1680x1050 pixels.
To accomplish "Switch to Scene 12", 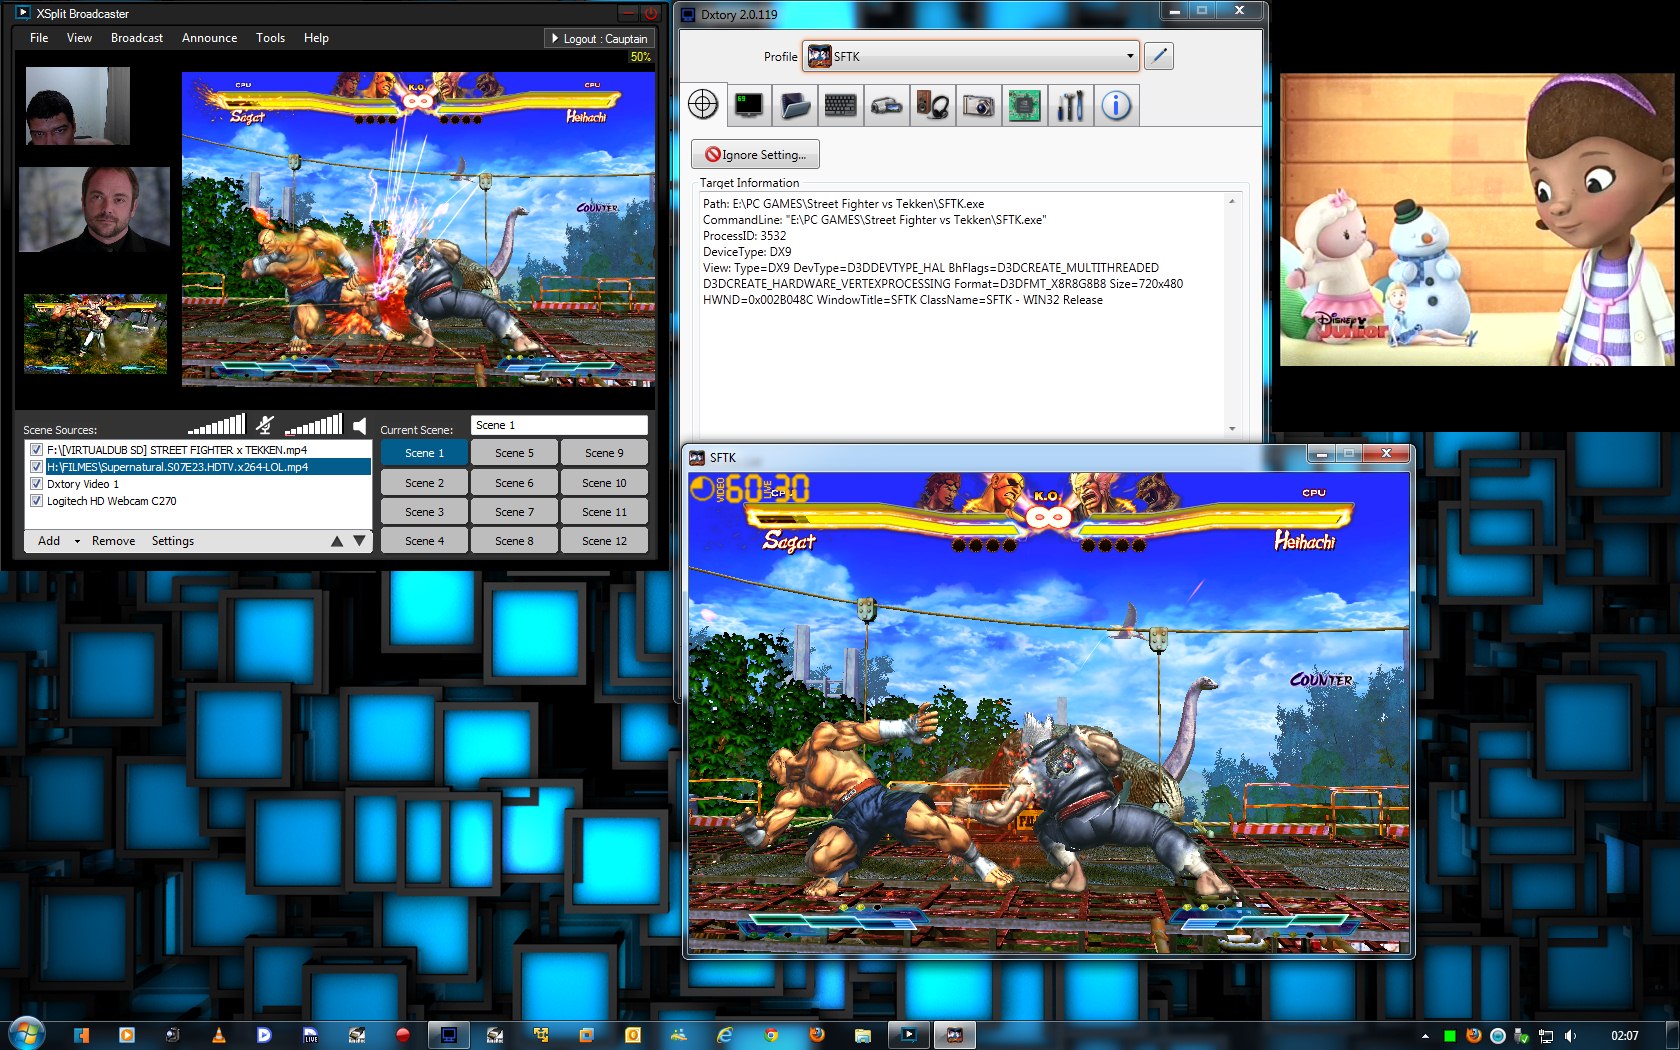I will coord(604,541).
